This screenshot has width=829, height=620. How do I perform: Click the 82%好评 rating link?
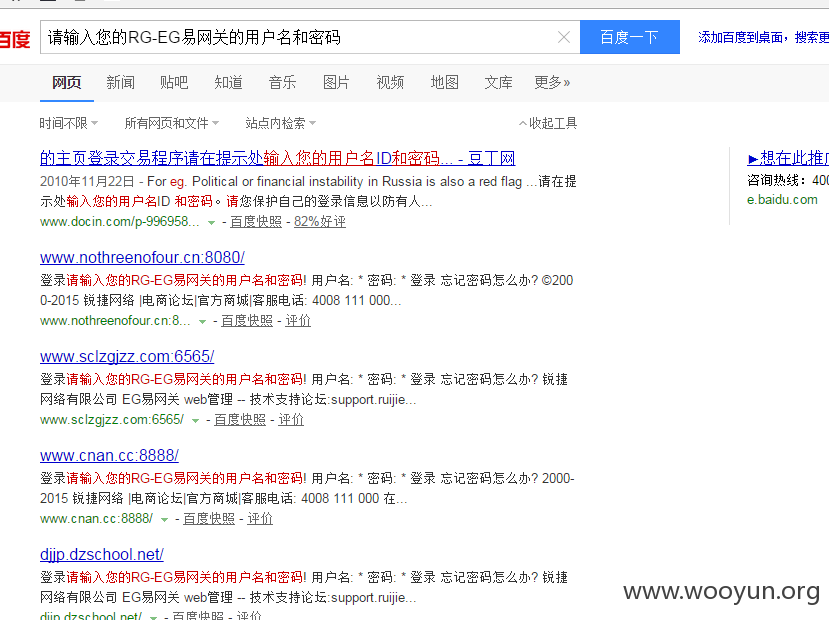click(320, 221)
